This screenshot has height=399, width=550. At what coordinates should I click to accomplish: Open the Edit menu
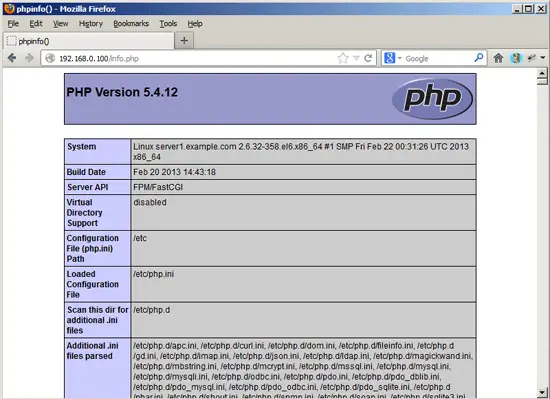pyautogui.click(x=36, y=23)
